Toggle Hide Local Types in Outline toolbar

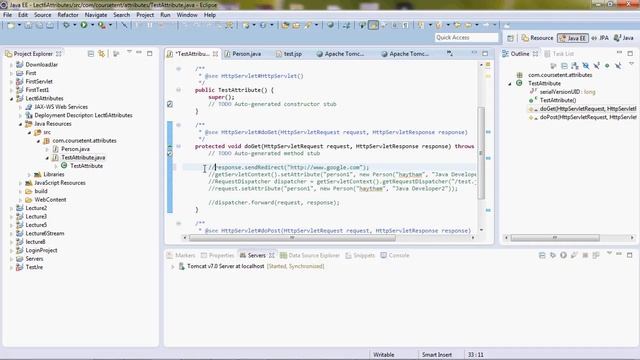click(618, 66)
